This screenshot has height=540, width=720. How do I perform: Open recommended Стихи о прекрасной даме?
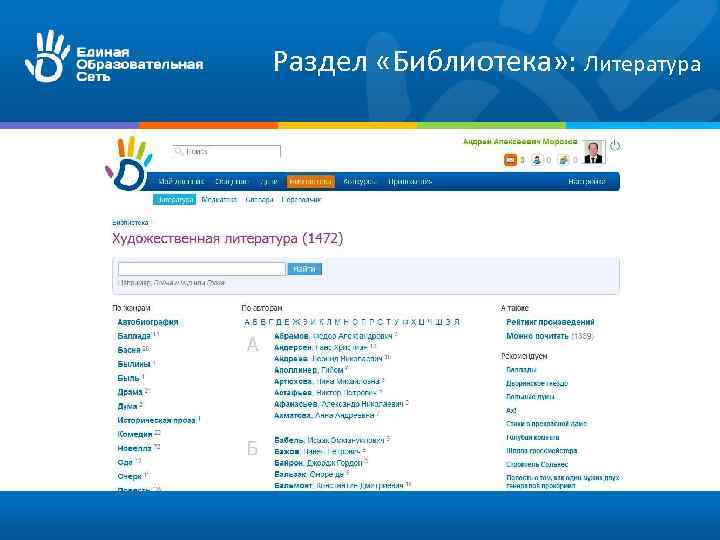[546, 424]
